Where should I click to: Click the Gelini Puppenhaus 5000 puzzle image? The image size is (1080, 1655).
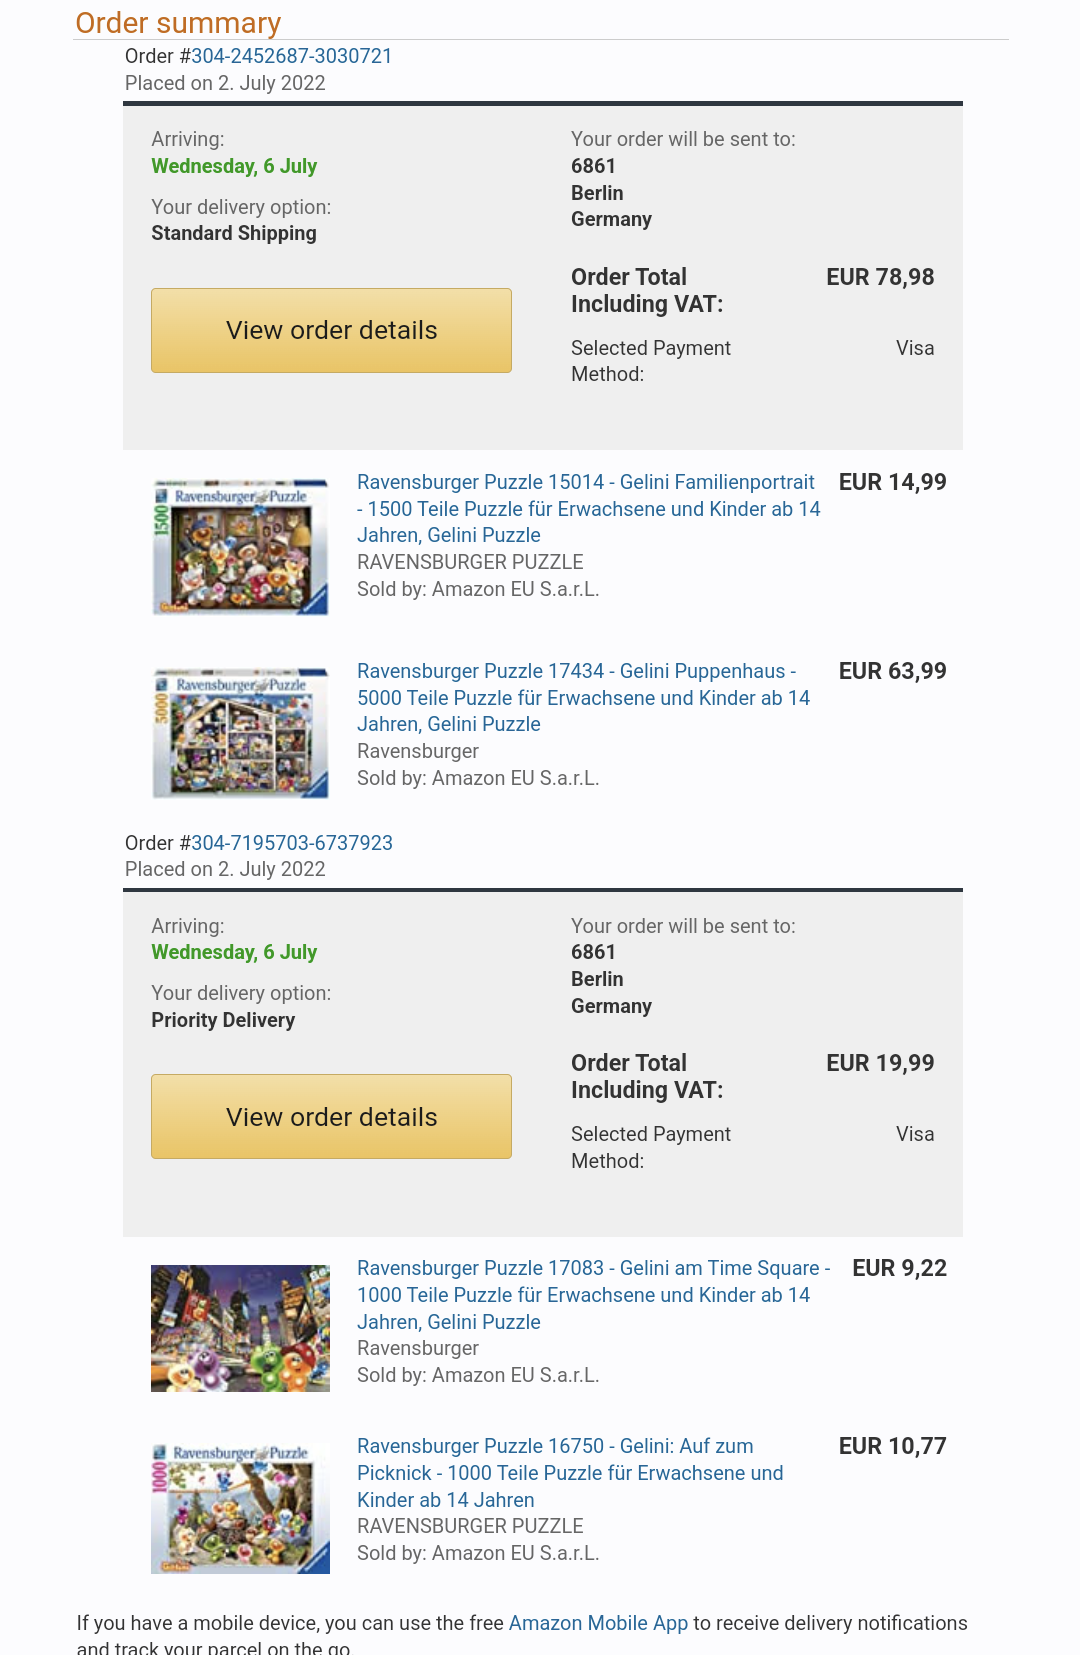(x=240, y=733)
